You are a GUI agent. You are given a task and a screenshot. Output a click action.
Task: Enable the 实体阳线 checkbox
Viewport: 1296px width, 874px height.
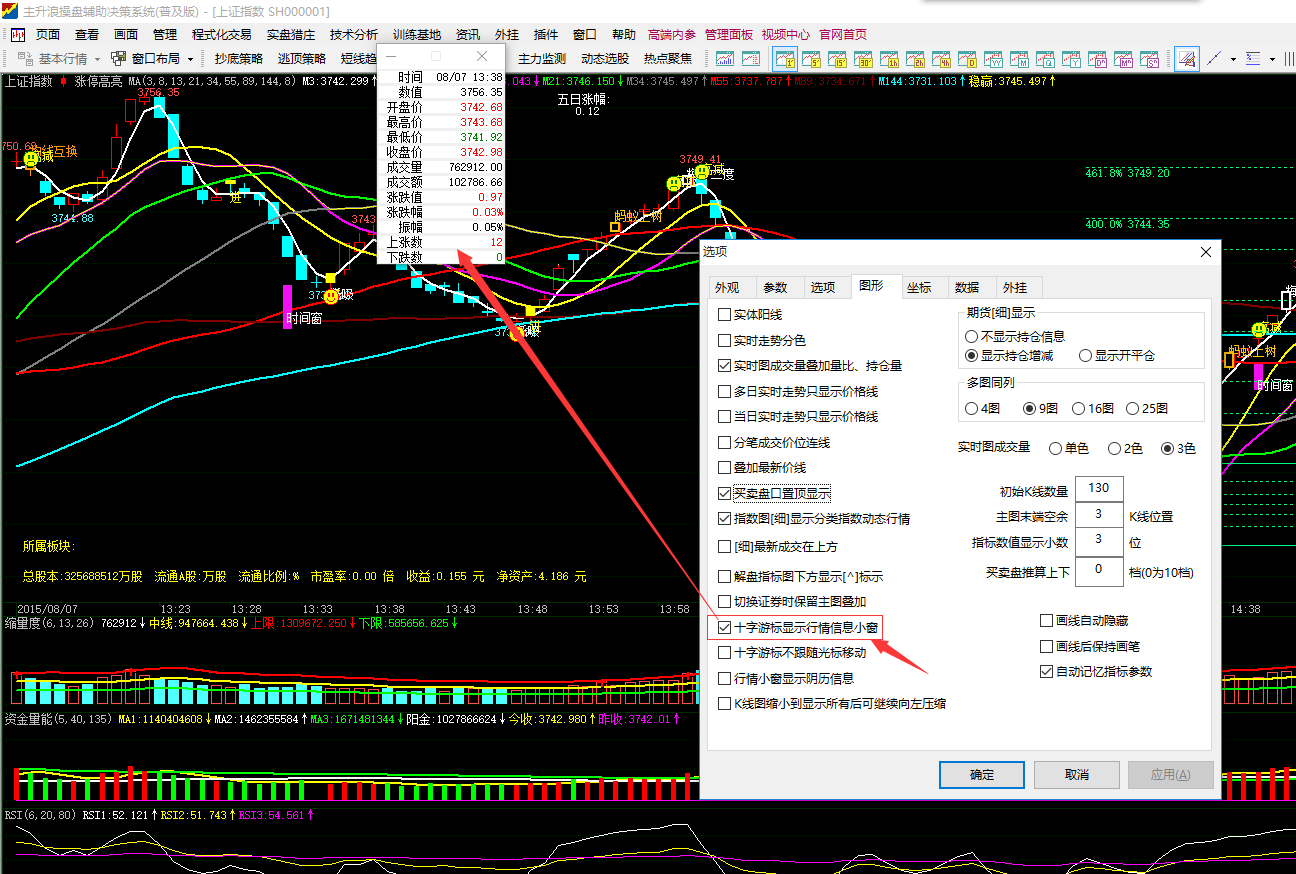(x=723, y=315)
